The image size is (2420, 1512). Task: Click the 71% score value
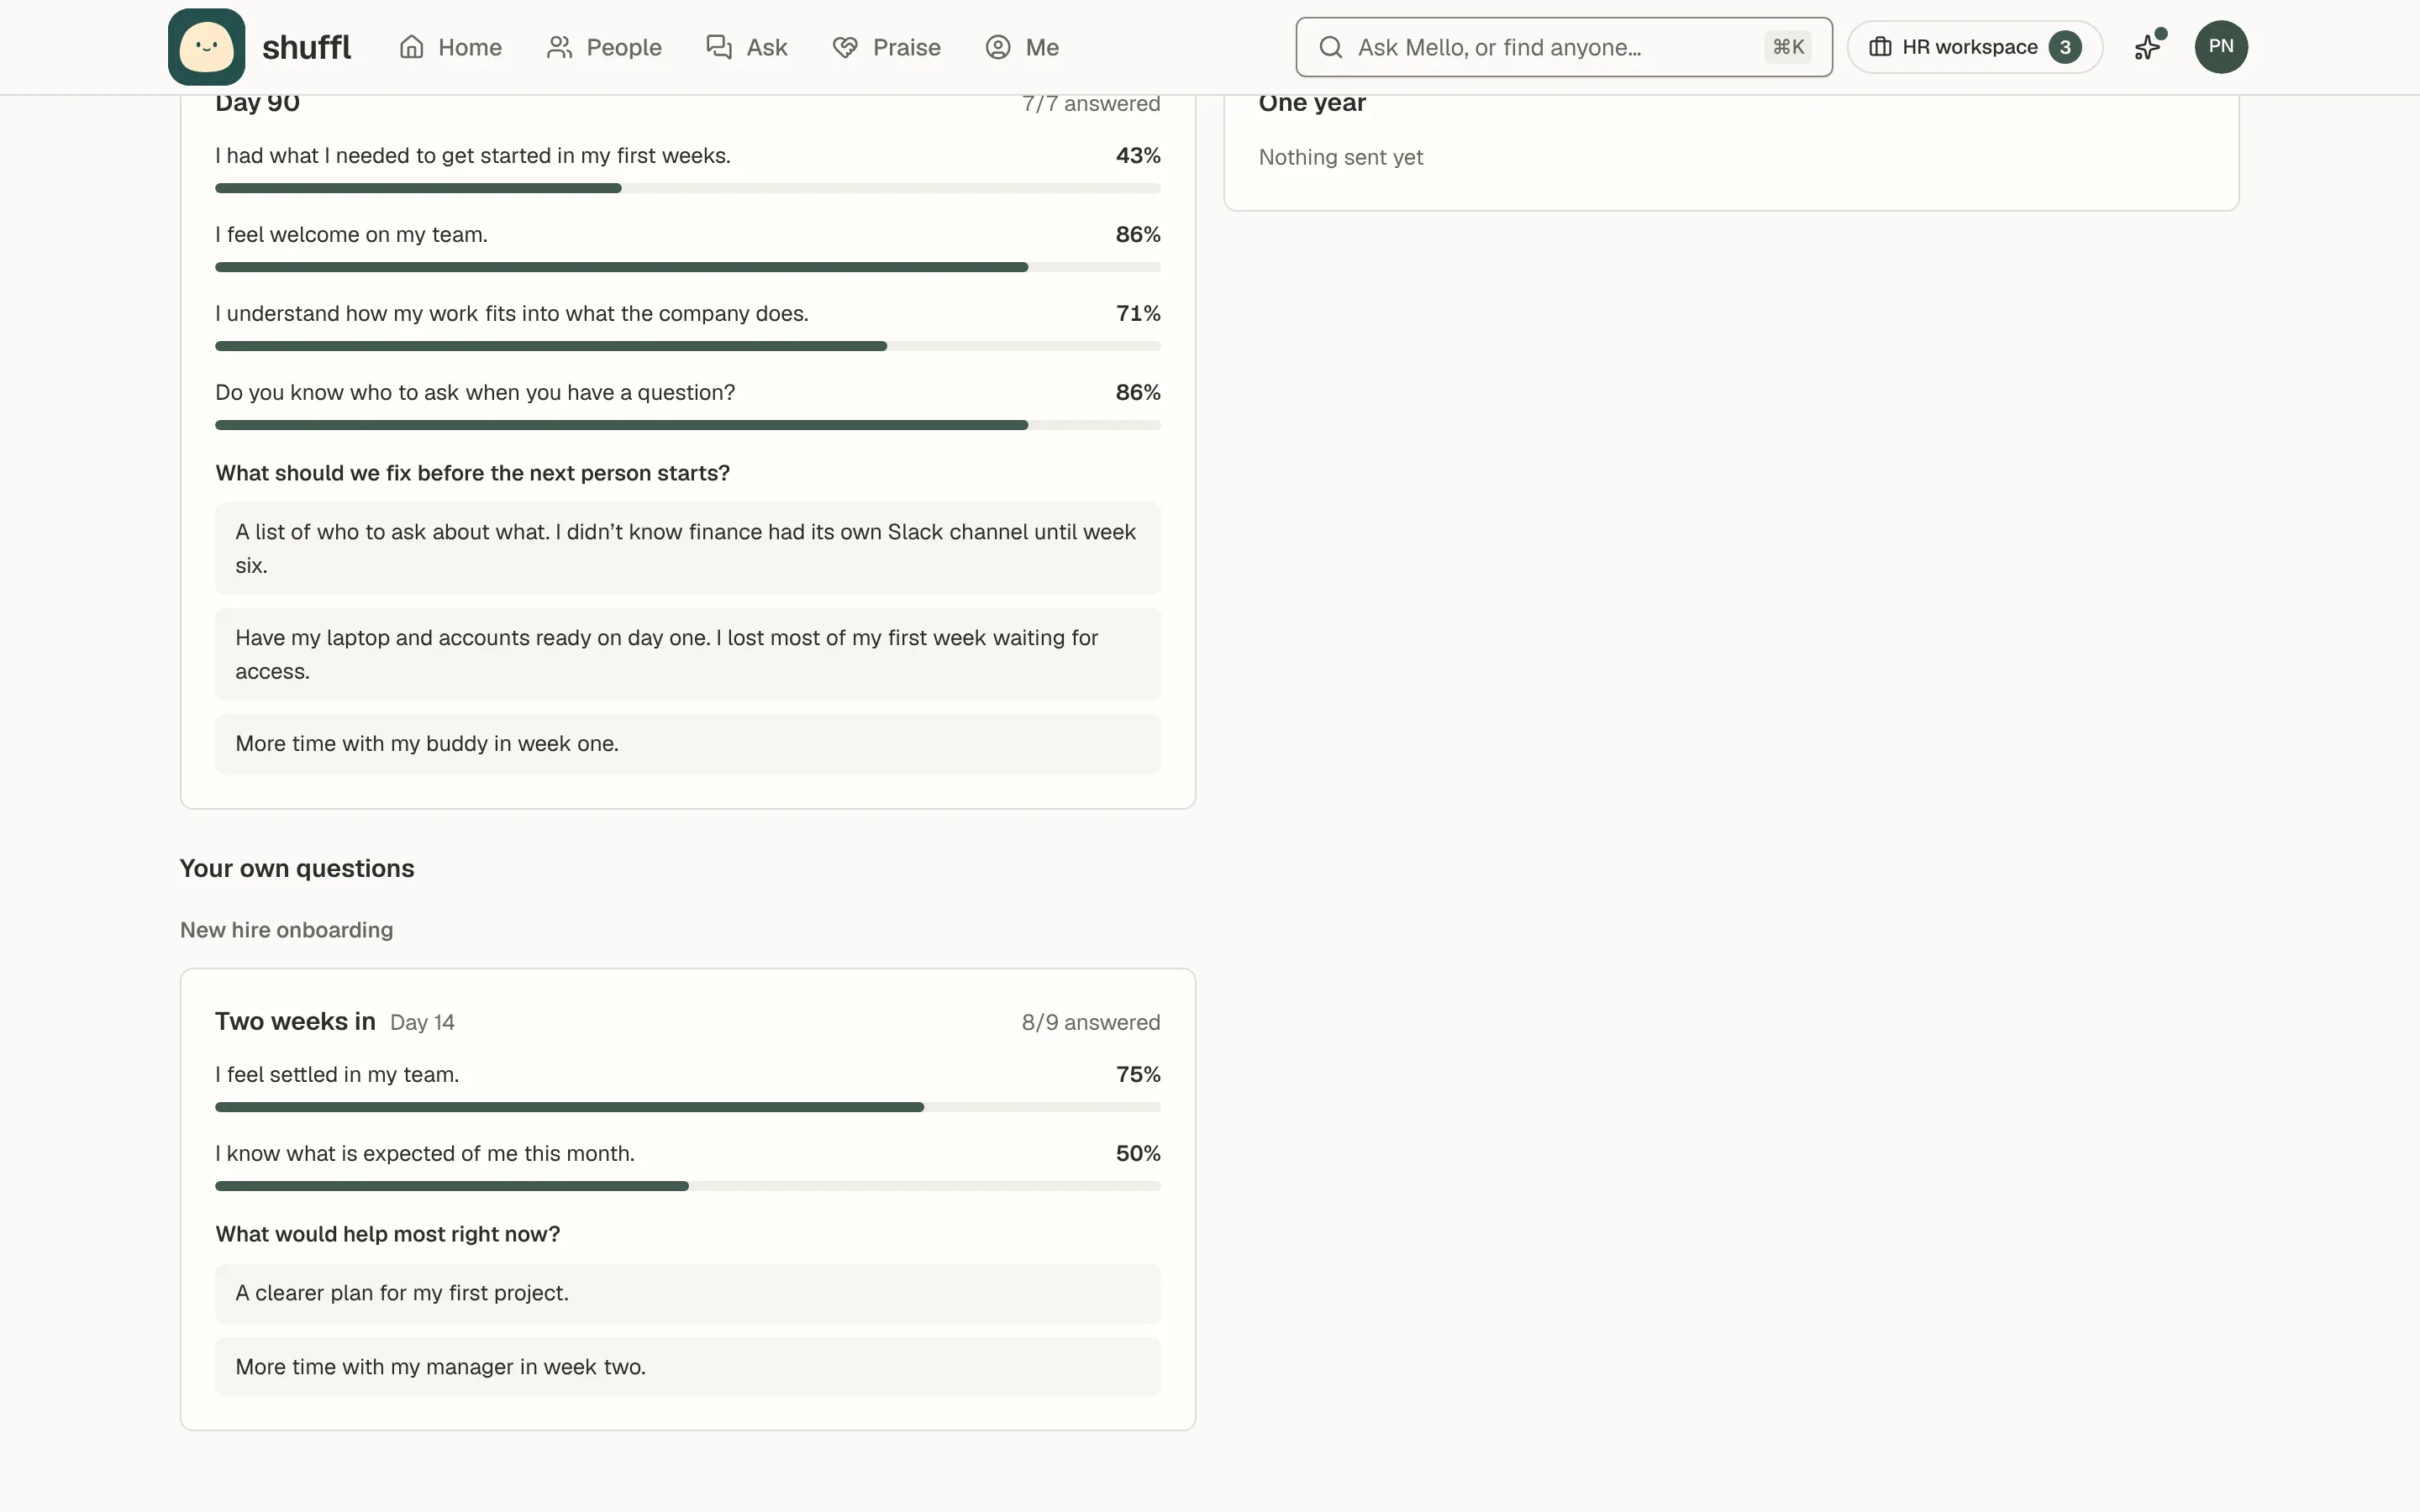pos(1138,314)
